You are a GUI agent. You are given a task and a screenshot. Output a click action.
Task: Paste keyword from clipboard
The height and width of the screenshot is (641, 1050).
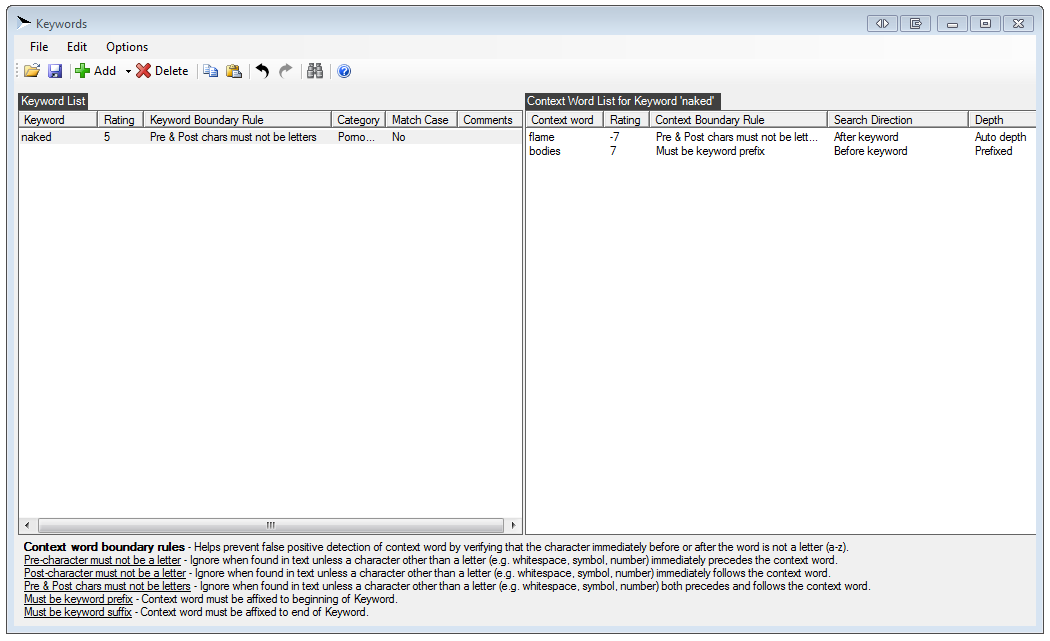pos(234,71)
